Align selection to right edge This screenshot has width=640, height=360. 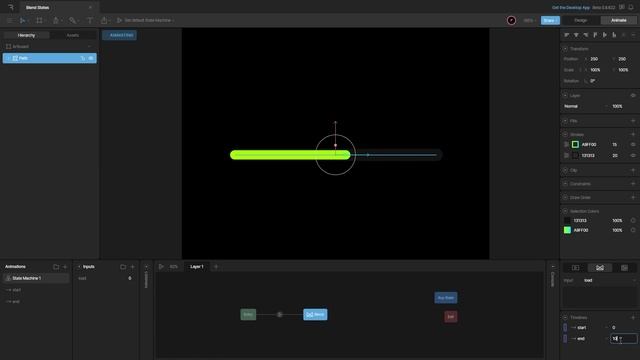(x=586, y=35)
